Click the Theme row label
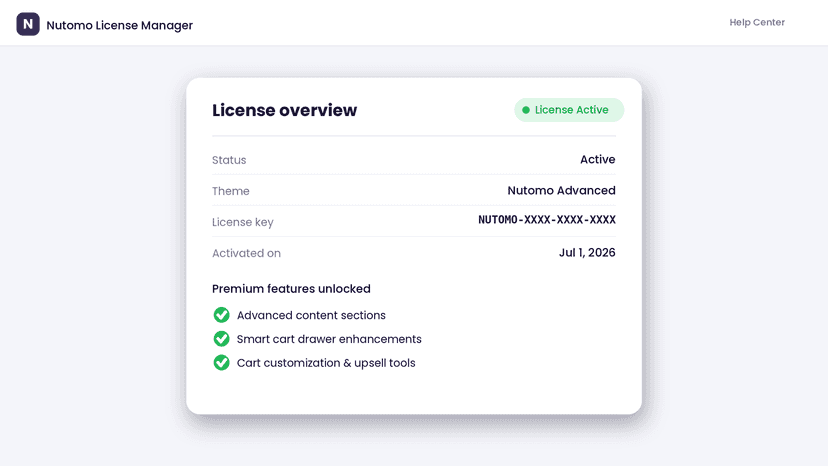828x466 pixels. [230, 191]
